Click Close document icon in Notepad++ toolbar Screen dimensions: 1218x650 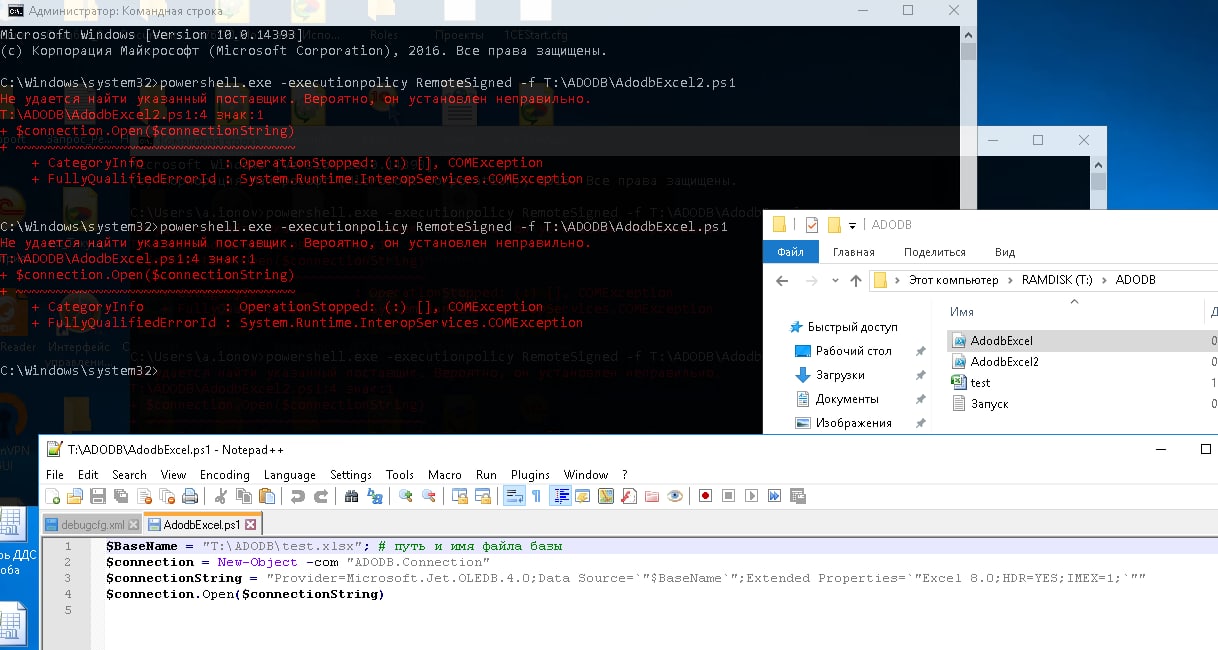144,496
